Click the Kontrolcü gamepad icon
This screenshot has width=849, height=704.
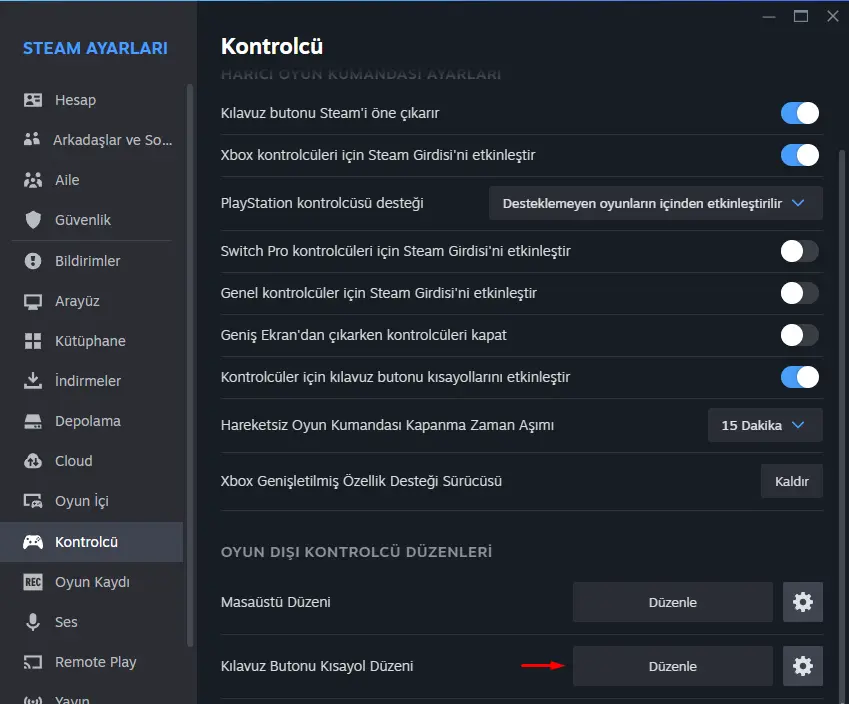33,542
